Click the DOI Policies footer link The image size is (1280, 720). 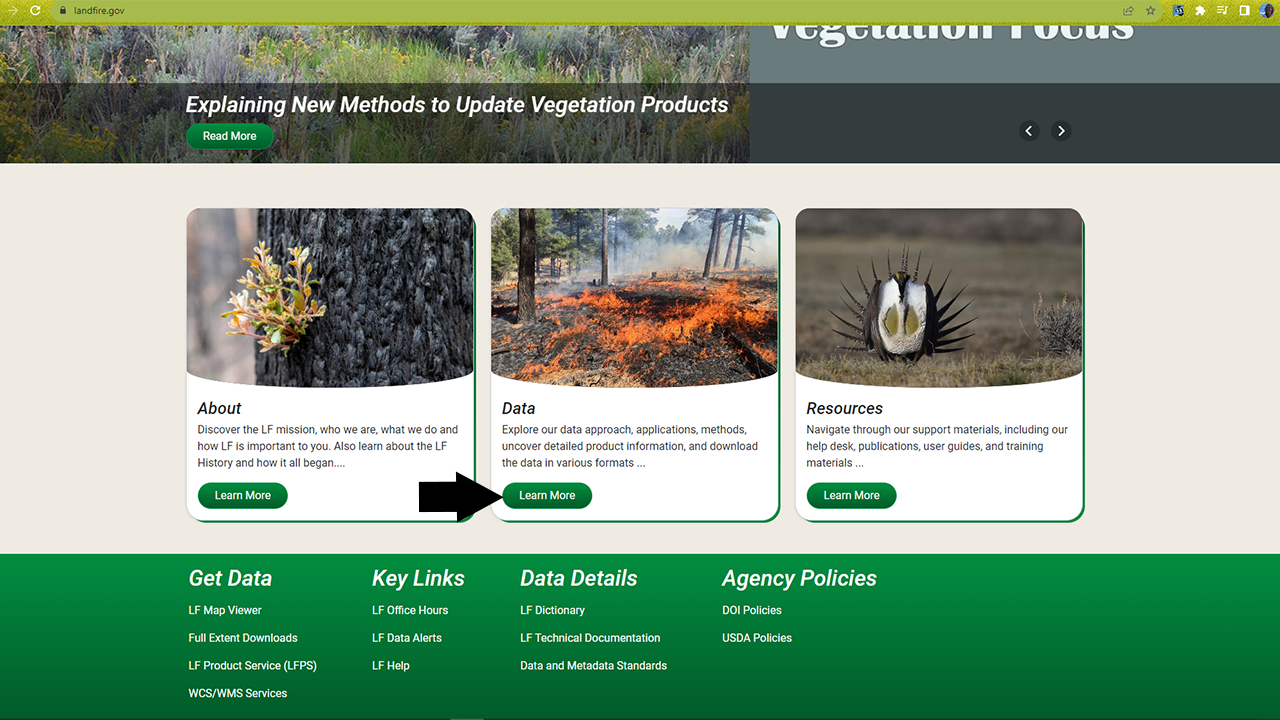(752, 610)
